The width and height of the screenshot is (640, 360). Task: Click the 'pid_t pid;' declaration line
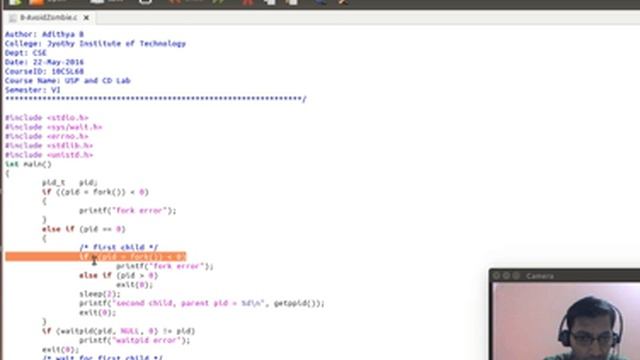pos(70,183)
